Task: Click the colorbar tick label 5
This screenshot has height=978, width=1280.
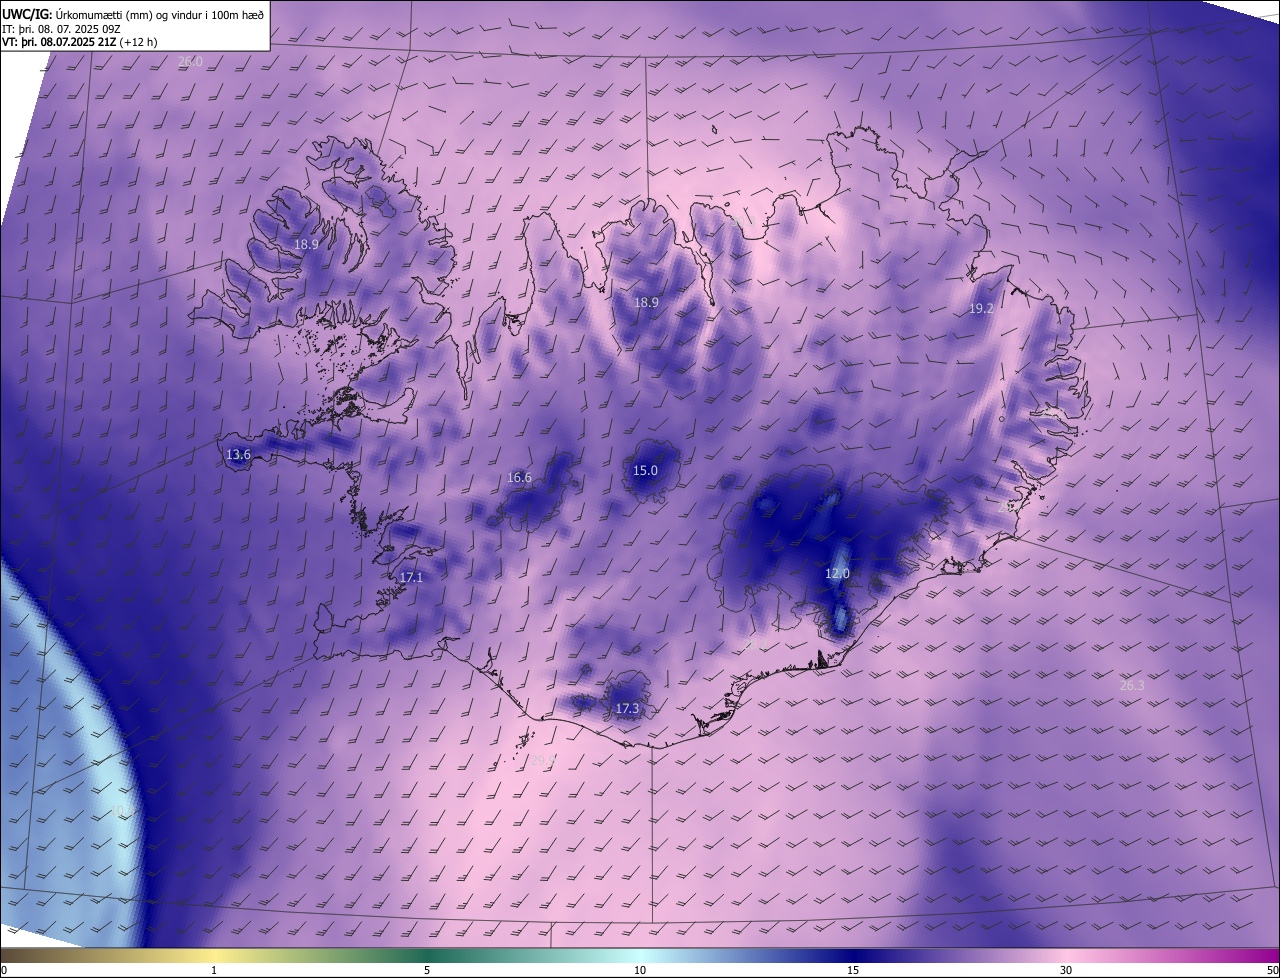Action: 427,971
